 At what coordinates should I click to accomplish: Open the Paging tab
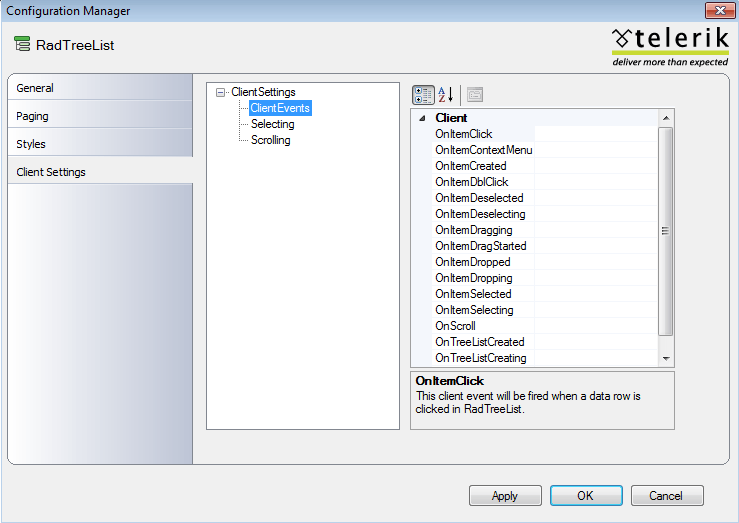(x=100, y=116)
